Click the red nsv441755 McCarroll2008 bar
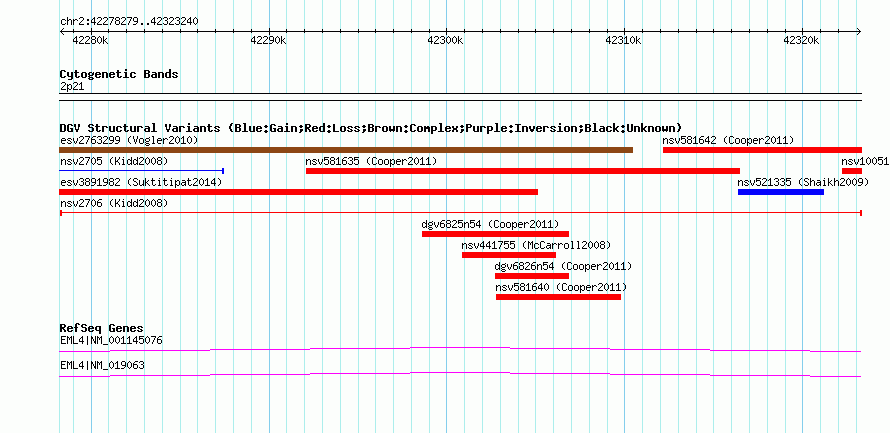Viewport: 890px width, 433px height. [509, 255]
